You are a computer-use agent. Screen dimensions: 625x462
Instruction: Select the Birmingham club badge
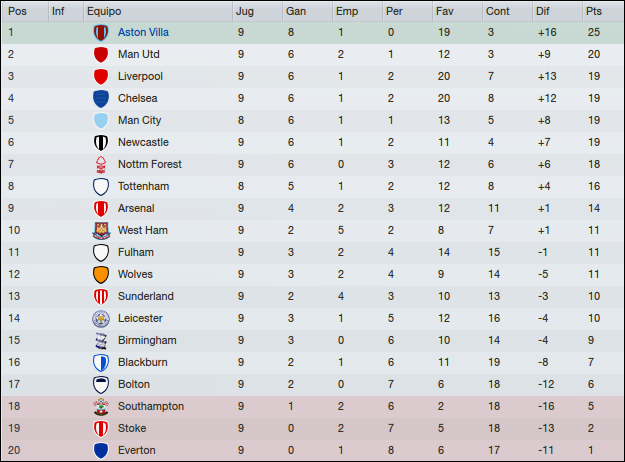point(101,340)
